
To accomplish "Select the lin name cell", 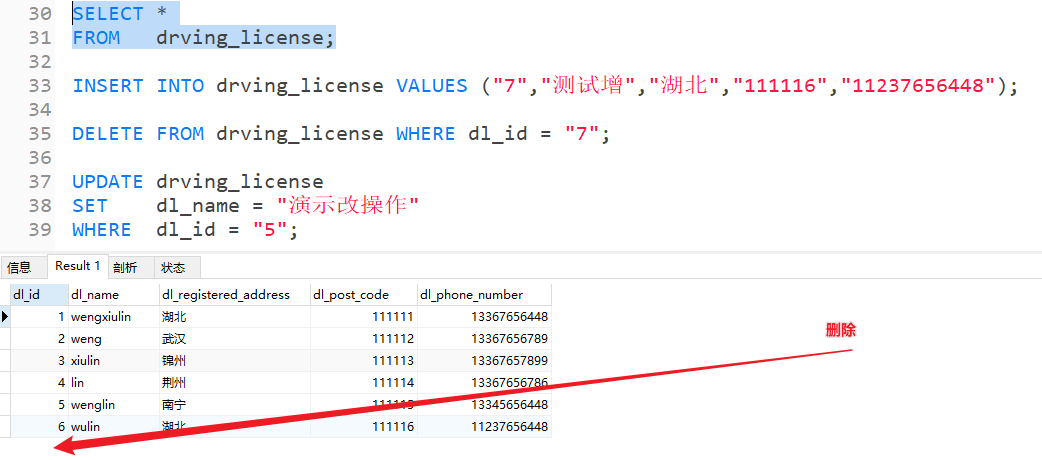I will pos(114,383).
